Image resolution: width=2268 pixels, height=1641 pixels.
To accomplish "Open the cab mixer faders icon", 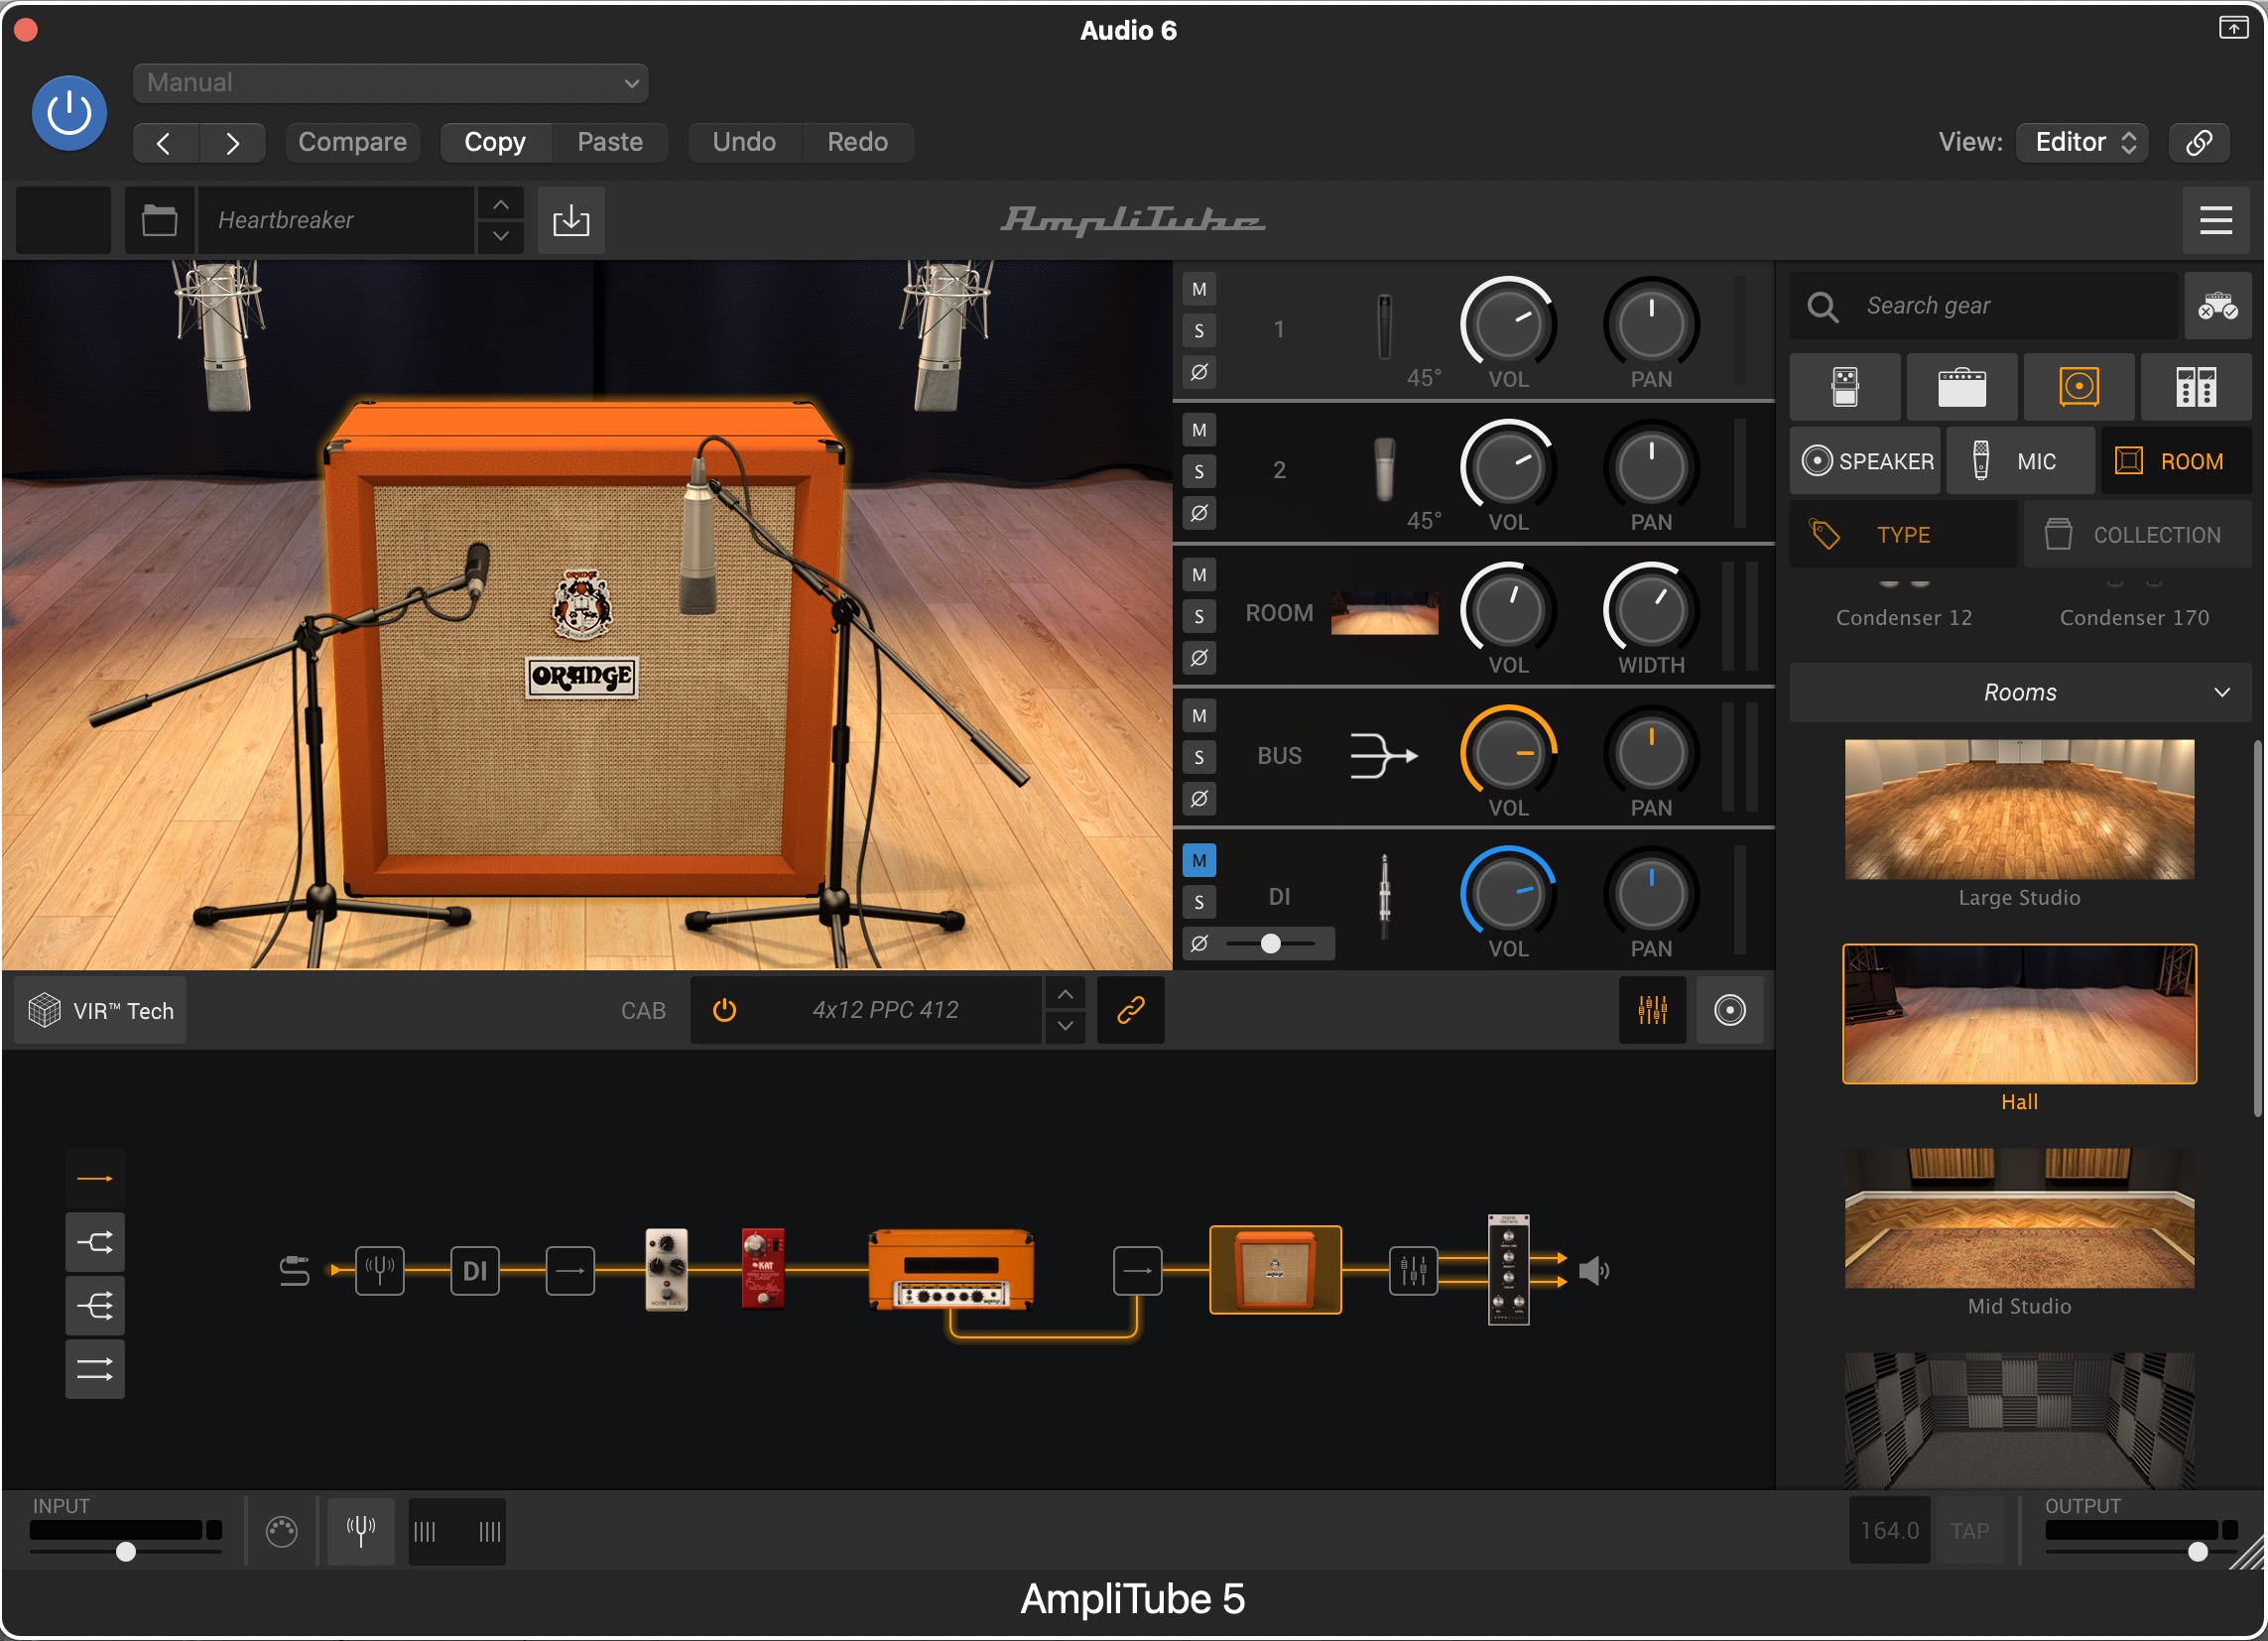I will [x=1652, y=1011].
